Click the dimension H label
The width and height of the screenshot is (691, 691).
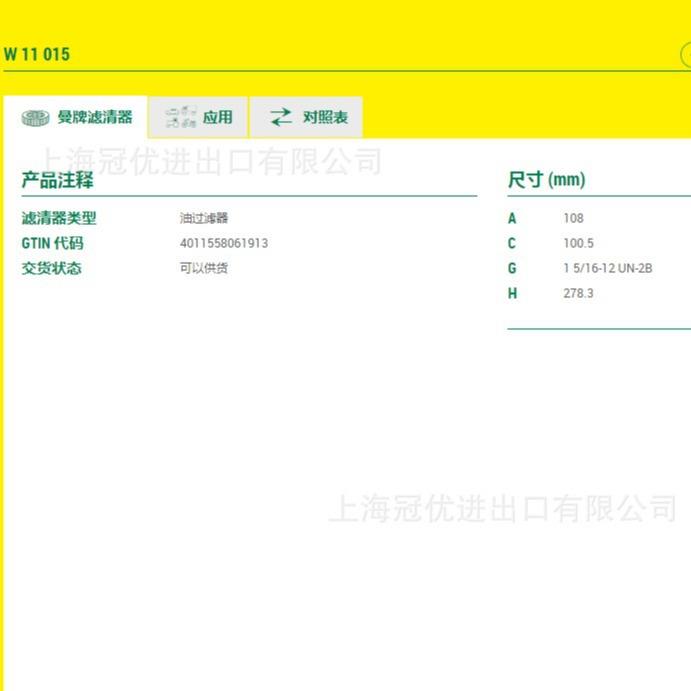pyautogui.click(x=512, y=293)
